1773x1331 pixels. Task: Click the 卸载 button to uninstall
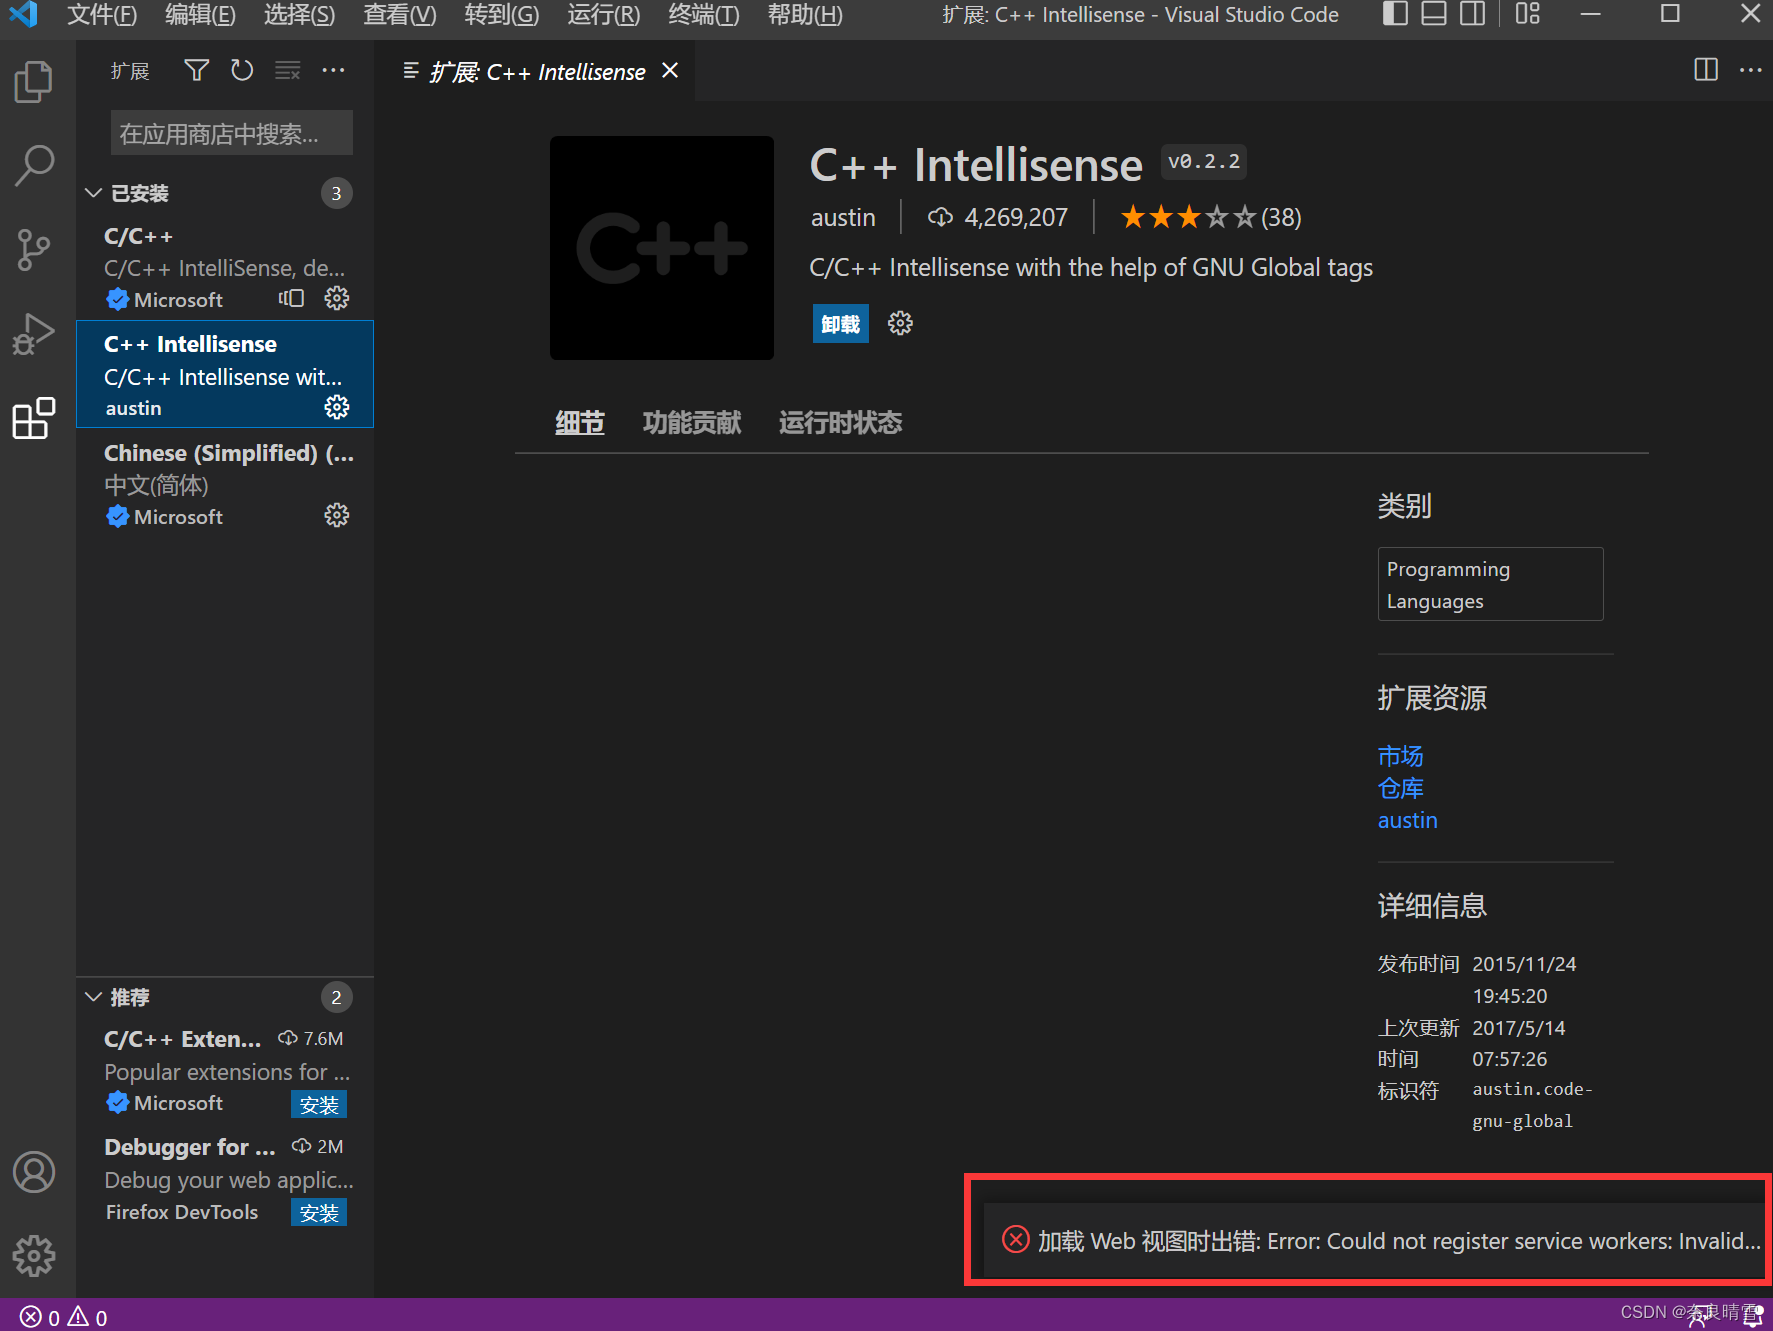840,323
